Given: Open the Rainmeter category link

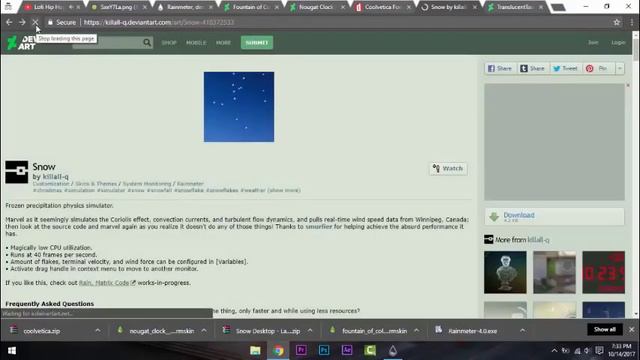Looking at the screenshot, I should 190,184.
